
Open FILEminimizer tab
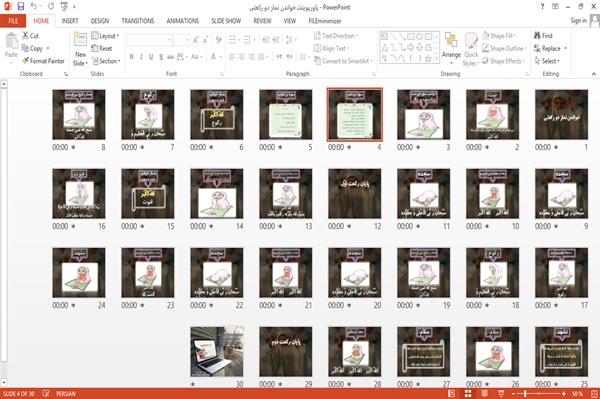pos(325,21)
